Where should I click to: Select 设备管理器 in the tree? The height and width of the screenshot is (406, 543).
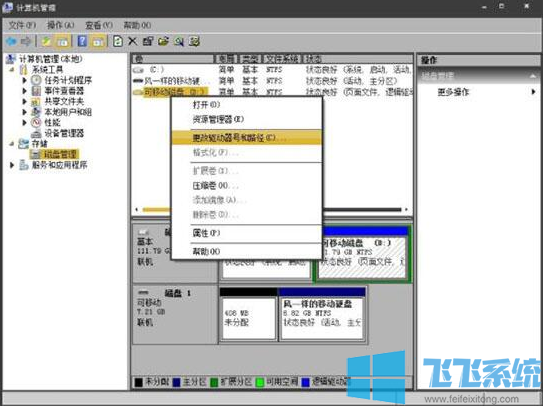pyautogui.click(x=64, y=133)
